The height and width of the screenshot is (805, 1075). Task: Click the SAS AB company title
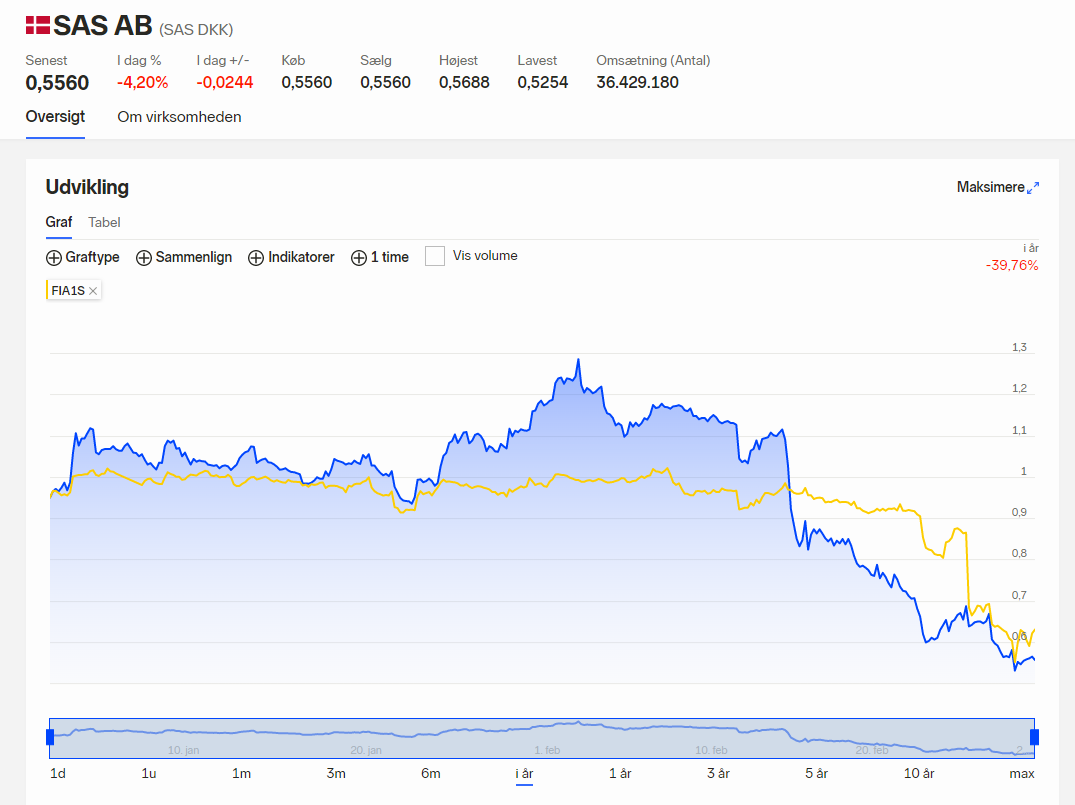[103, 26]
